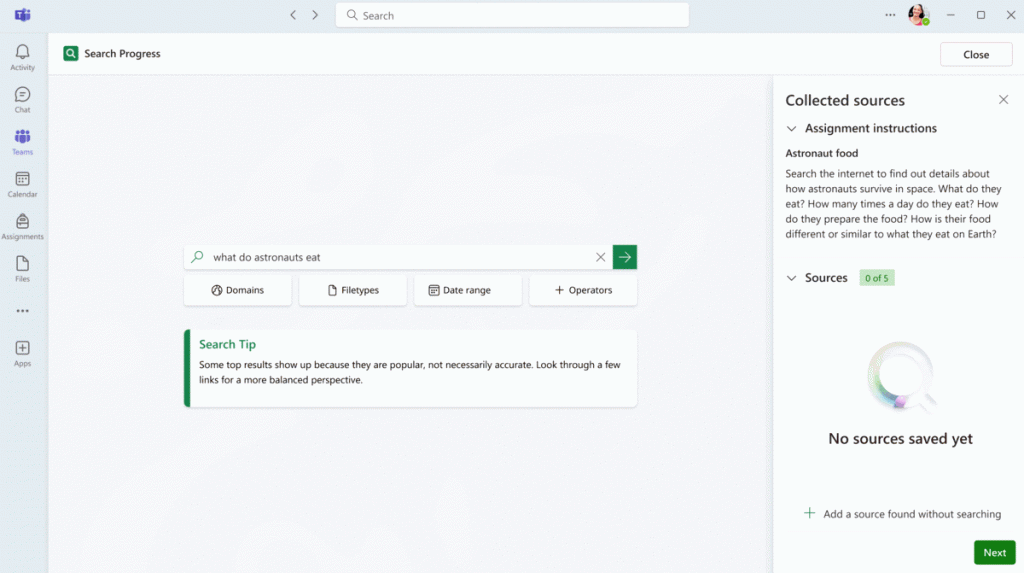1024x573 pixels.
Task: Open the Apps store in sidebar
Action: pos(22,353)
